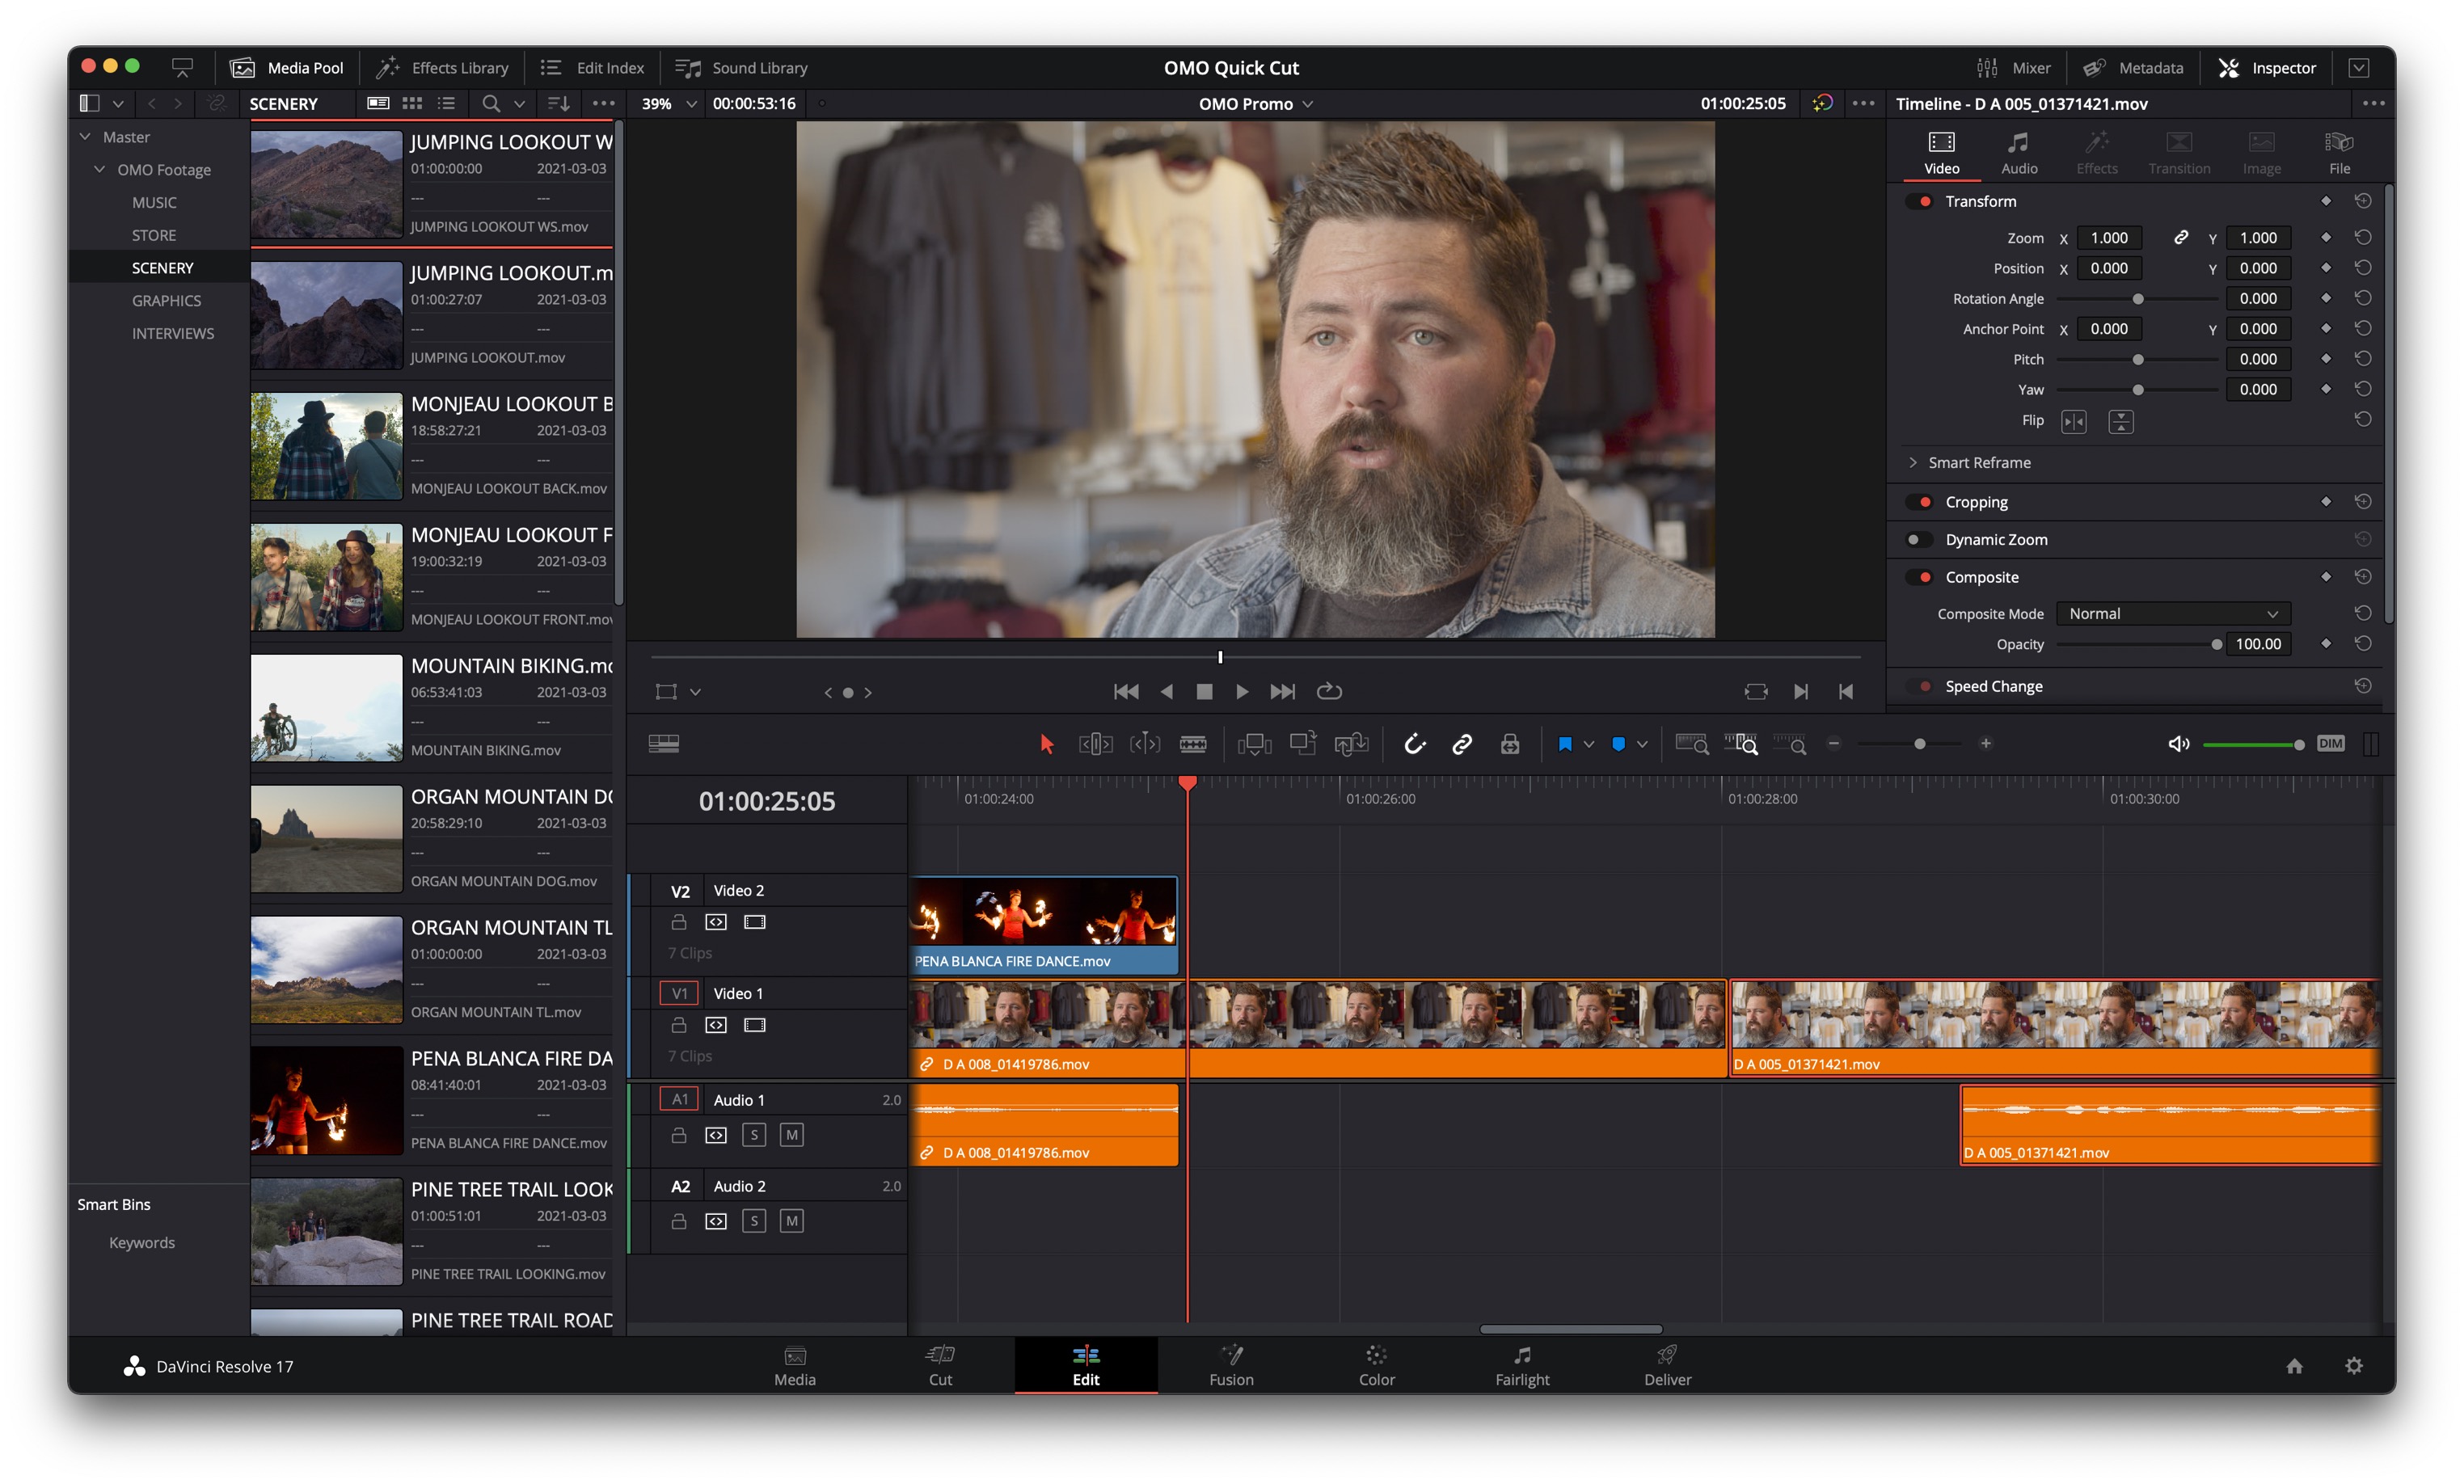Enable the Dynamic Zoom toggle
Viewport: 2464px width, 1484px height.
point(1919,540)
